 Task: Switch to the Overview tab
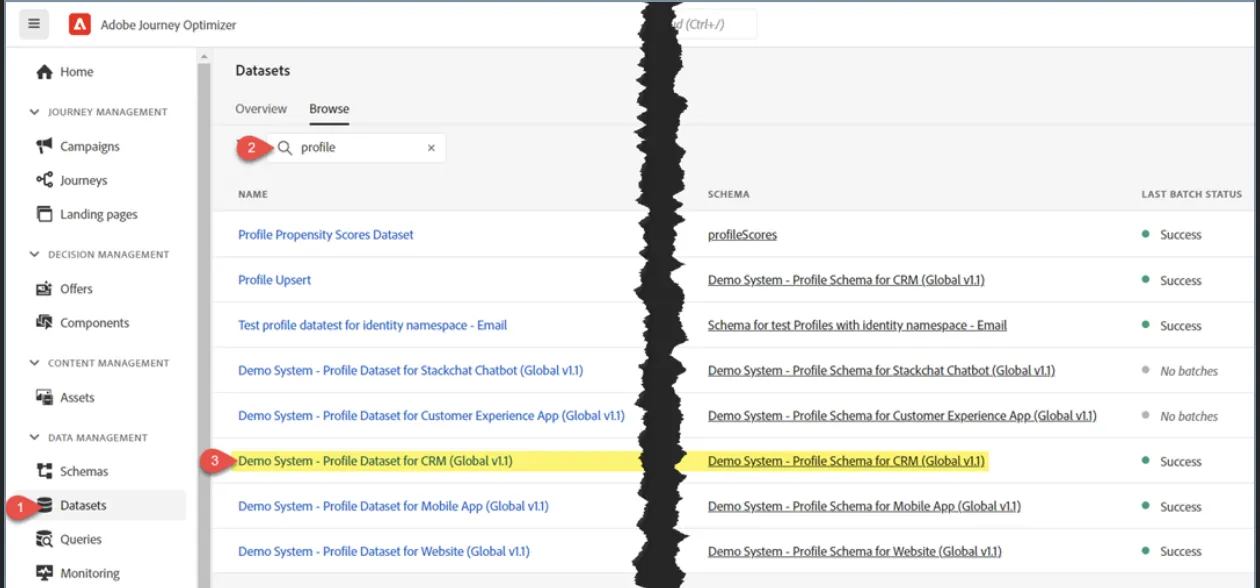point(261,109)
